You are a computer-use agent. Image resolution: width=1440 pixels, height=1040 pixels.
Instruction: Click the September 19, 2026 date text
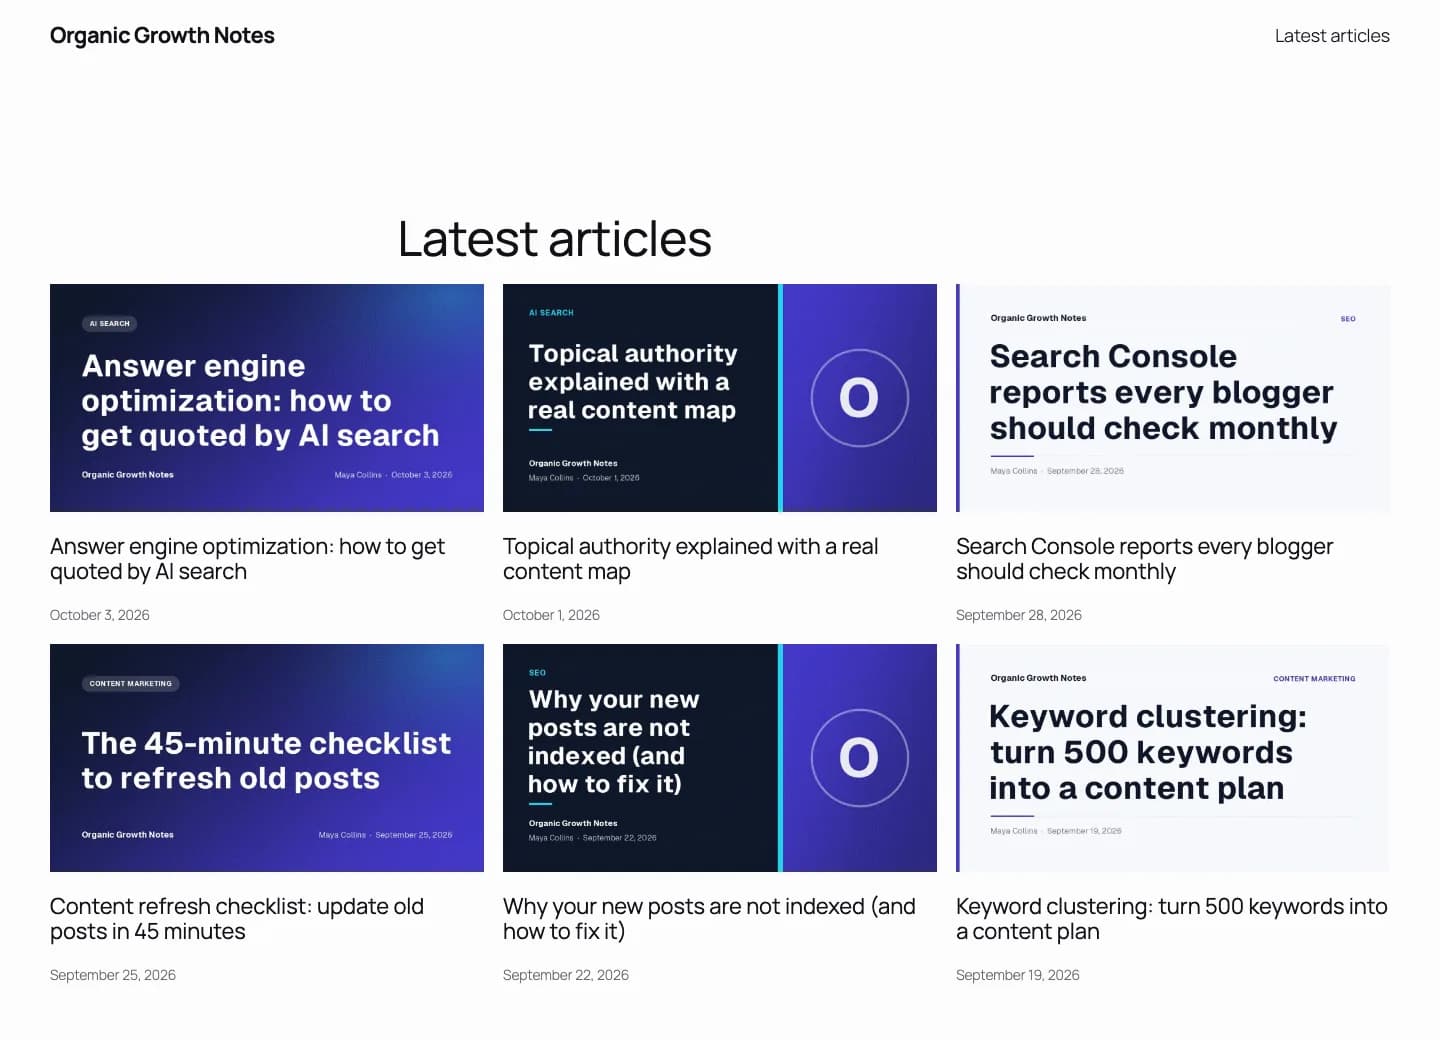pos(1018,975)
